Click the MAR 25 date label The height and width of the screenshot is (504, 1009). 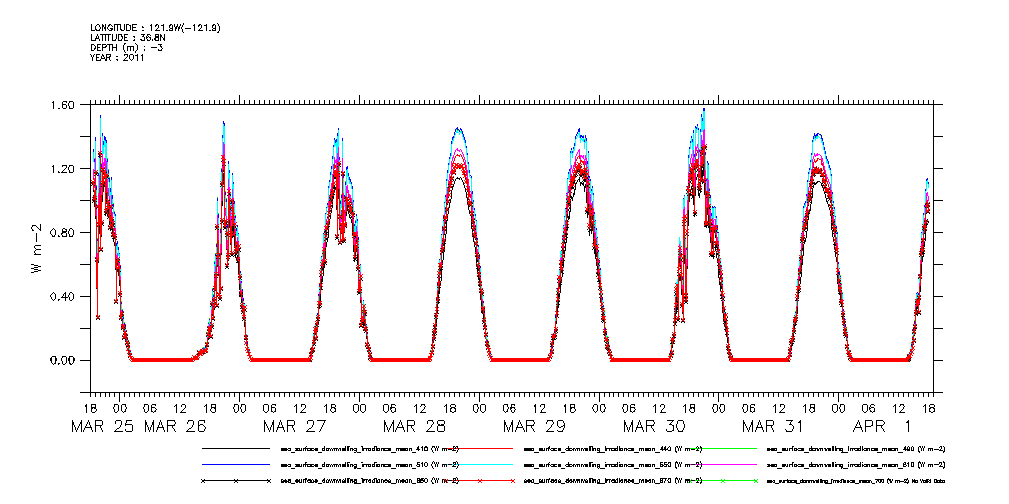click(x=103, y=426)
